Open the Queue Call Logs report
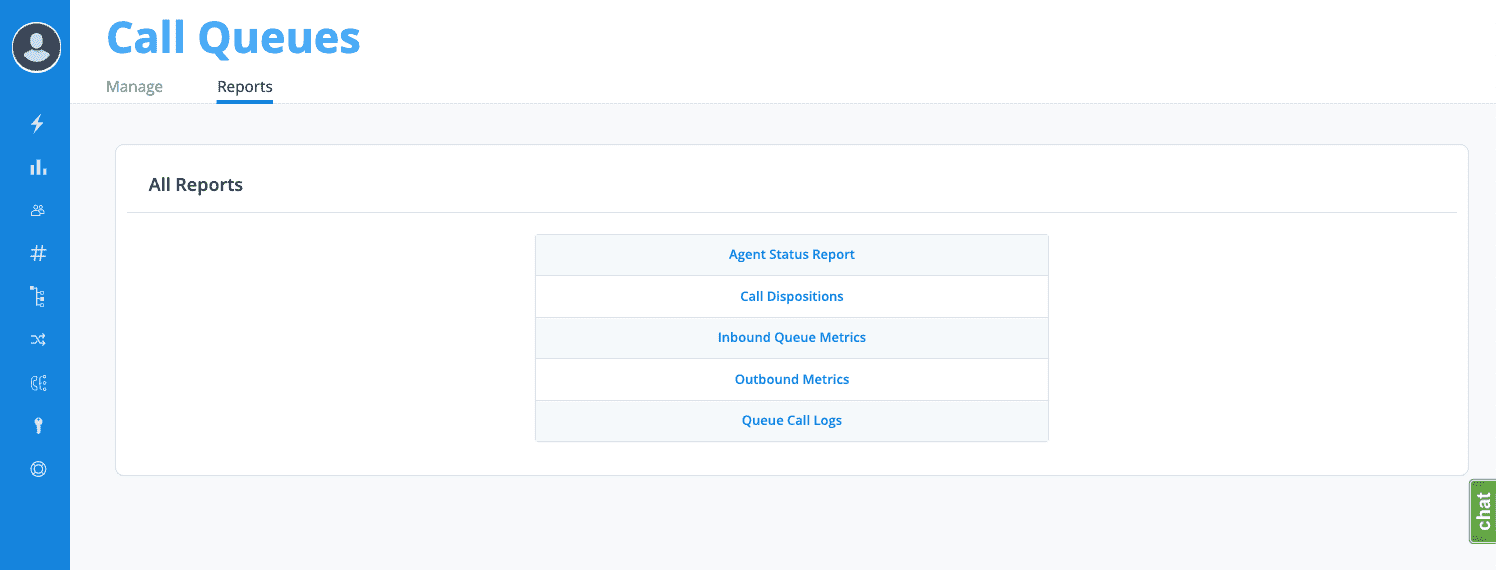The height and width of the screenshot is (570, 1496). click(x=791, y=421)
